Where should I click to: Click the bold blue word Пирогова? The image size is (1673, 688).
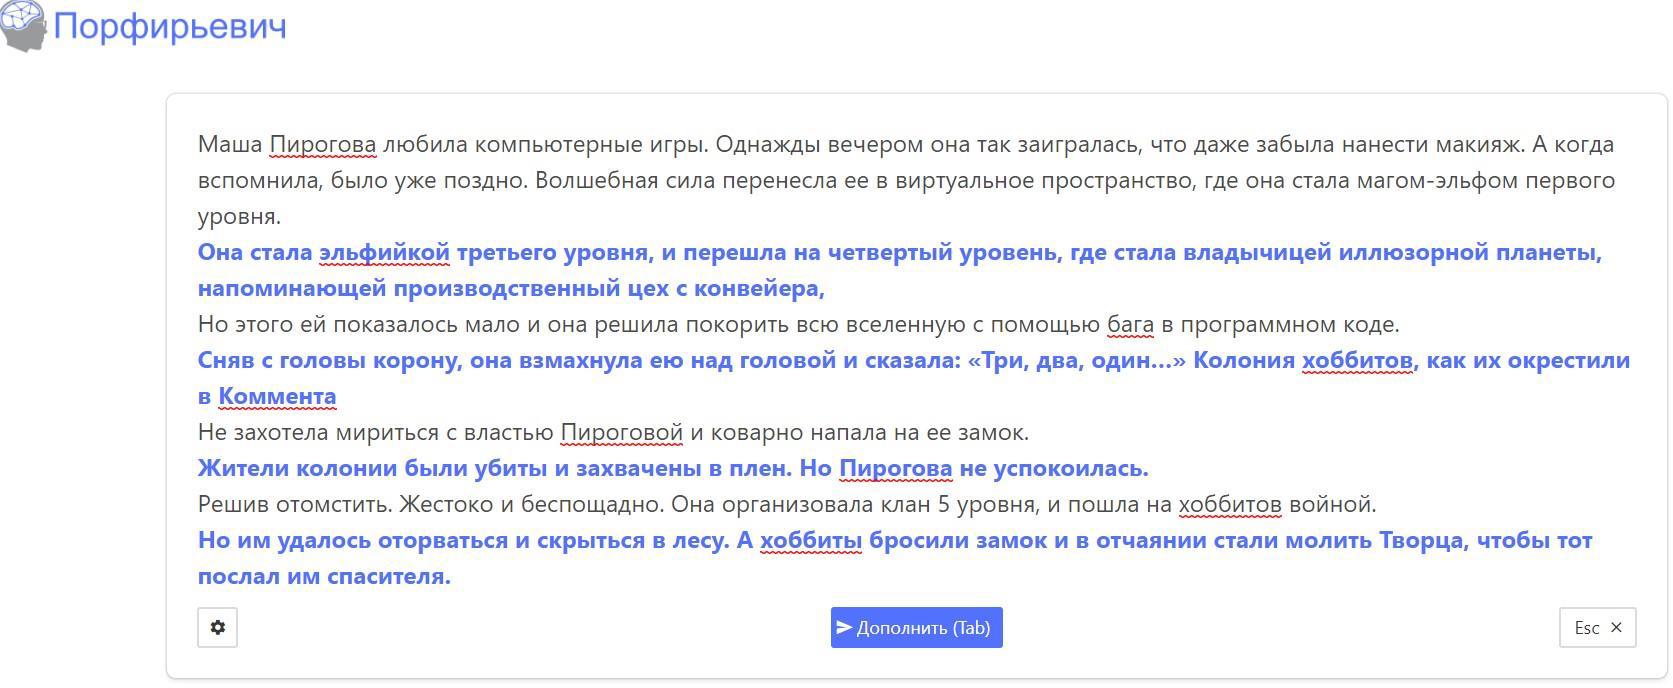pyautogui.click(x=895, y=469)
